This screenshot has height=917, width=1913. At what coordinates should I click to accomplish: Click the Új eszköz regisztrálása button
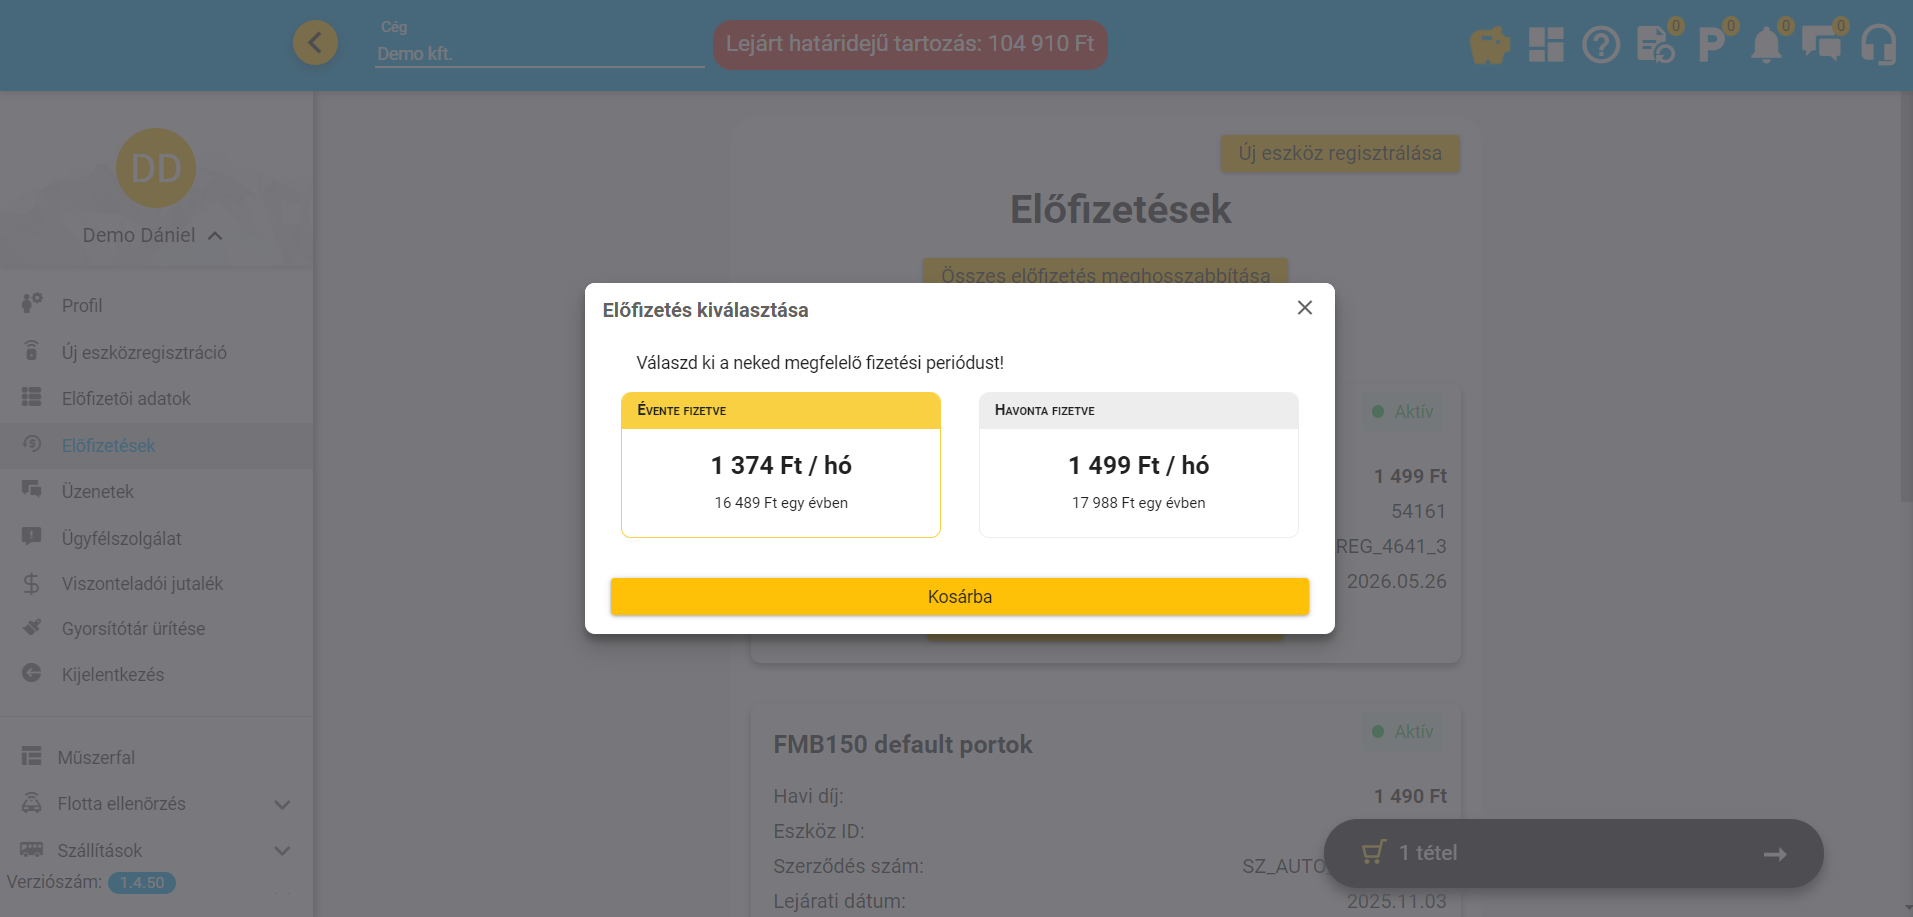click(1339, 153)
